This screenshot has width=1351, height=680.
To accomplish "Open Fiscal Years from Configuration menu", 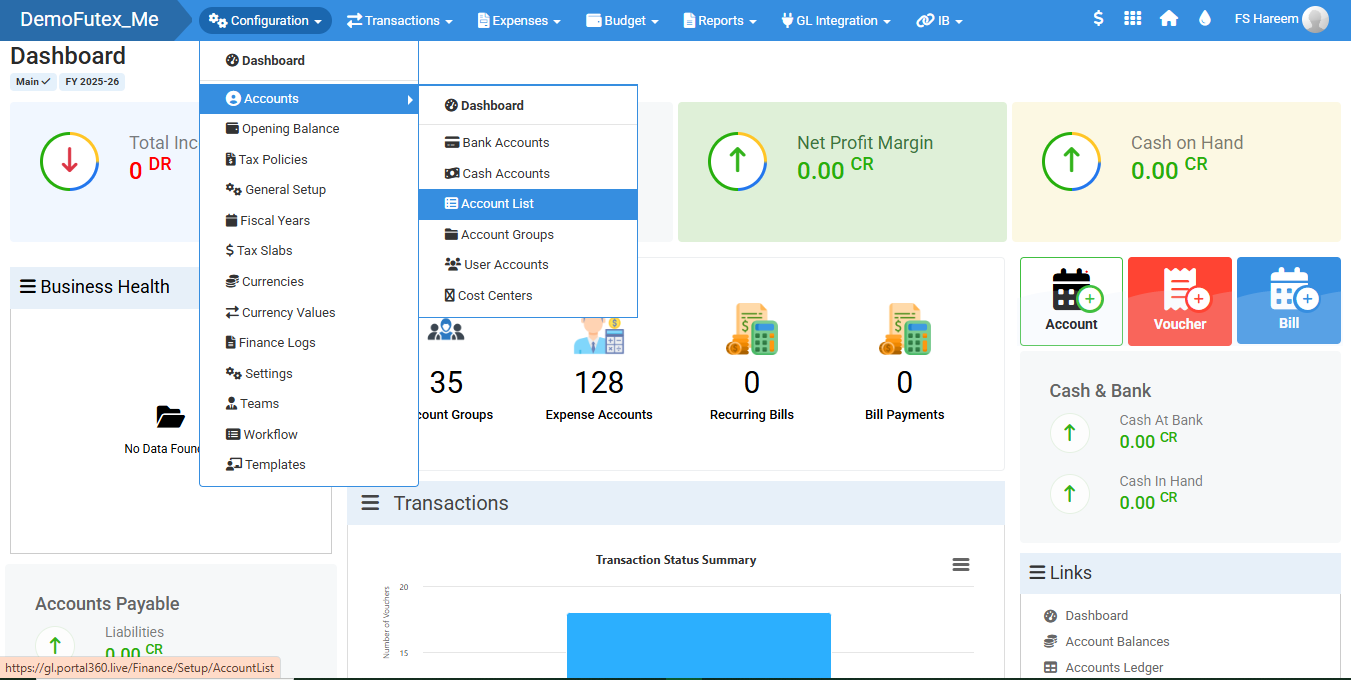I will (274, 221).
